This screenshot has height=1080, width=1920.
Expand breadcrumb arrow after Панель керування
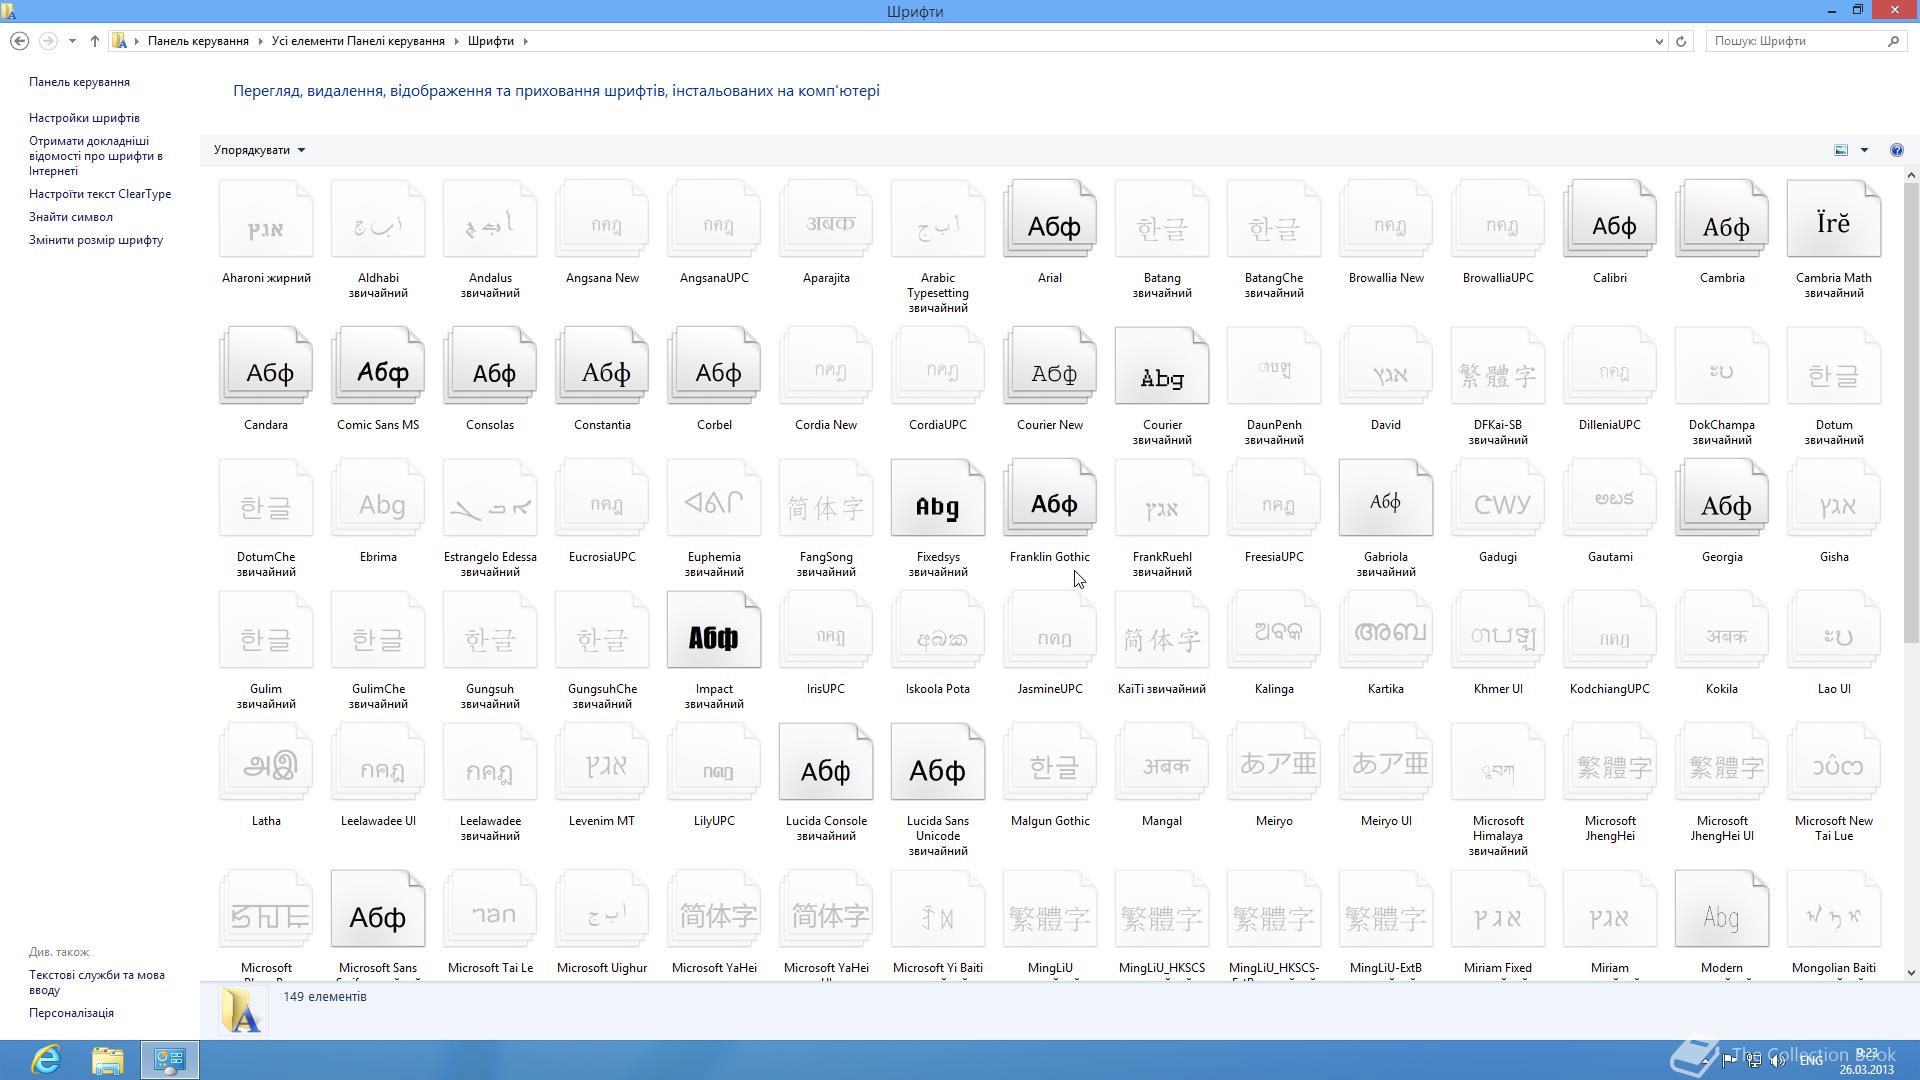click(260, 41)
